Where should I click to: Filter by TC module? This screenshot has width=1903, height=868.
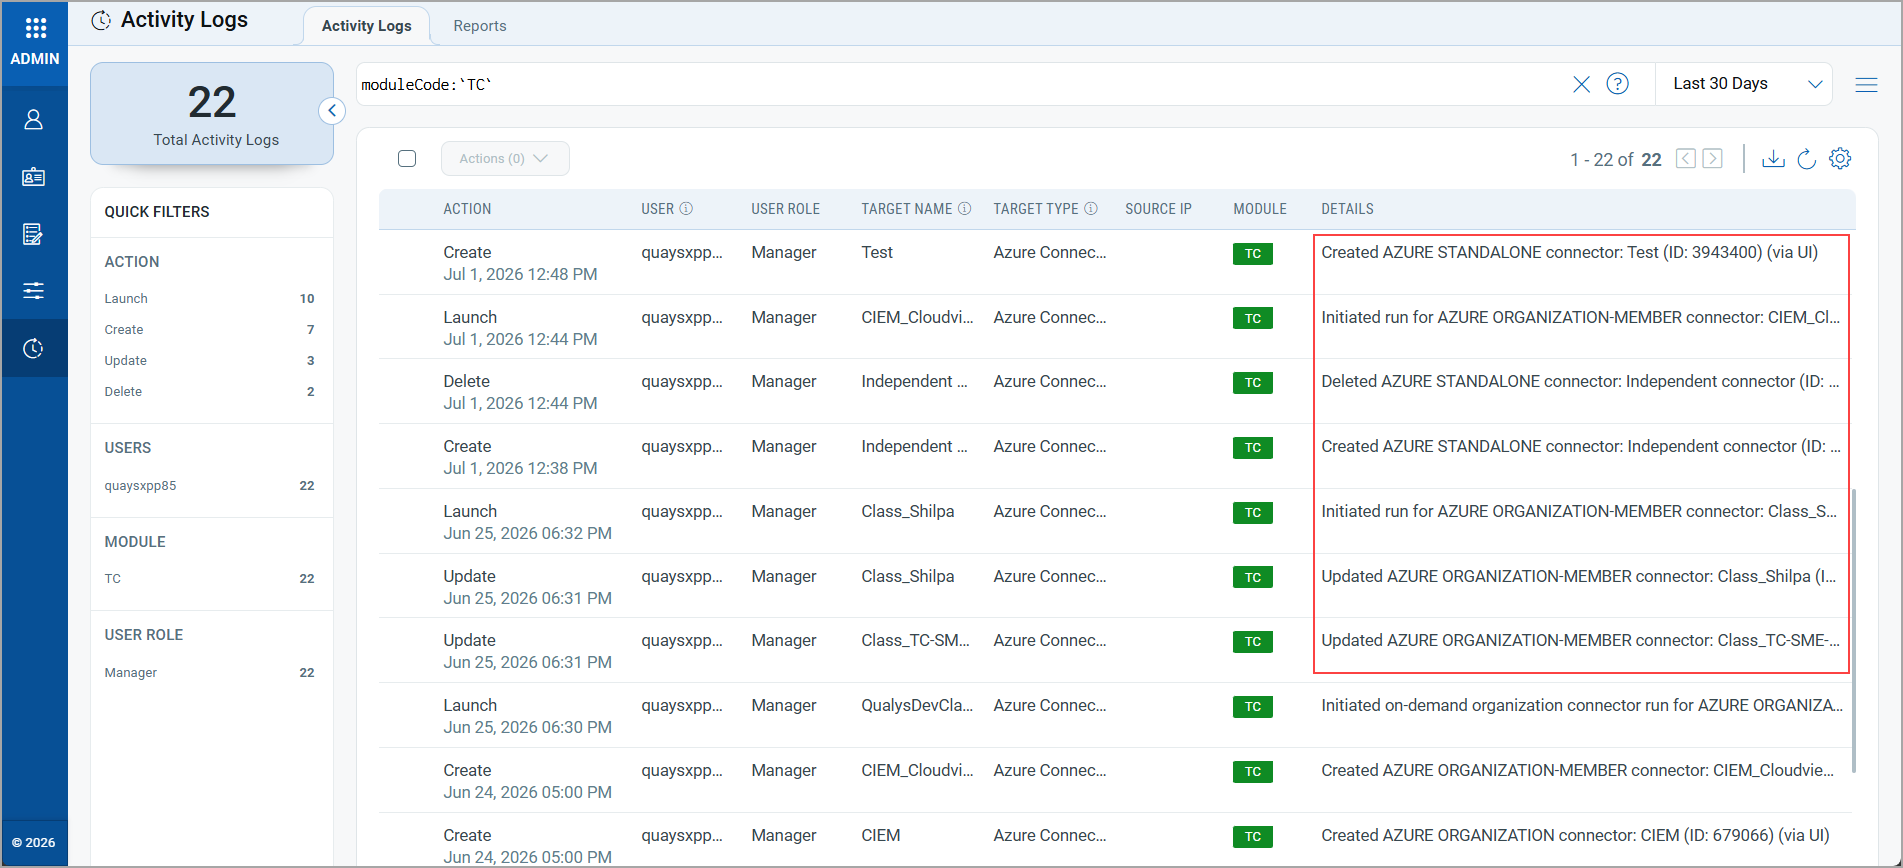(x=209, y=579)
